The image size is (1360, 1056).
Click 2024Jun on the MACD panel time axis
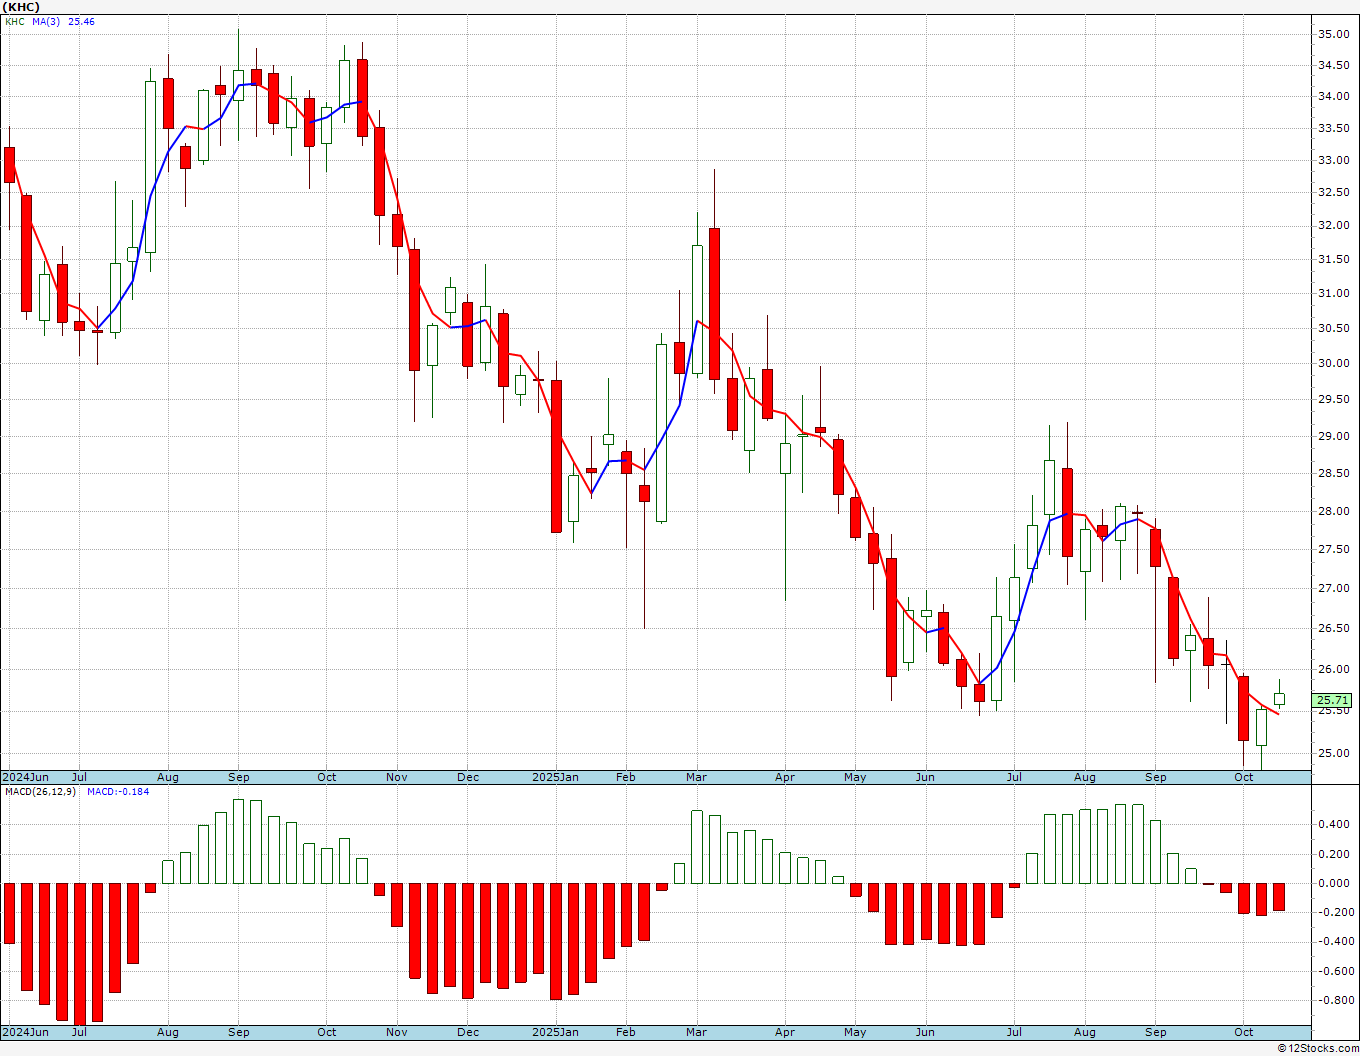pos(25,1032)
